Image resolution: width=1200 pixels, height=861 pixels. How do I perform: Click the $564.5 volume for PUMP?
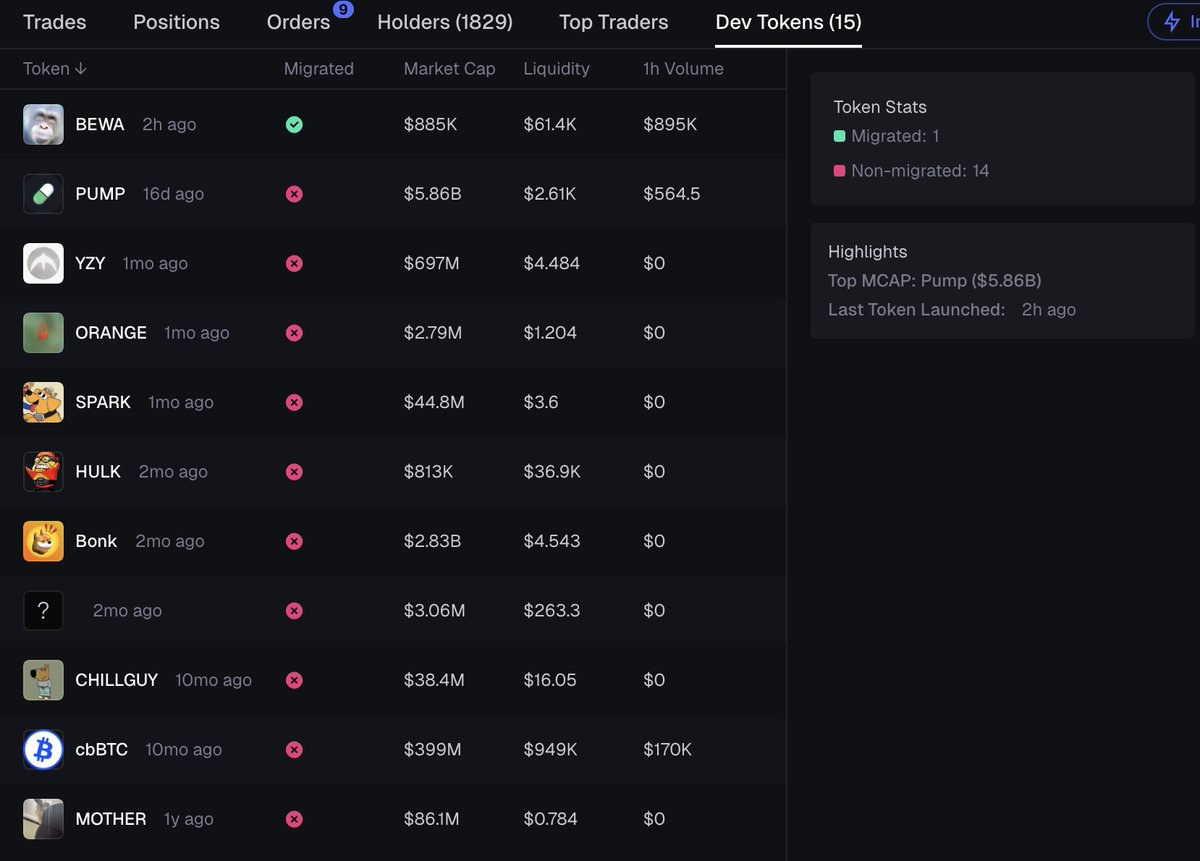pyautogui.click(x=672, y=194)
